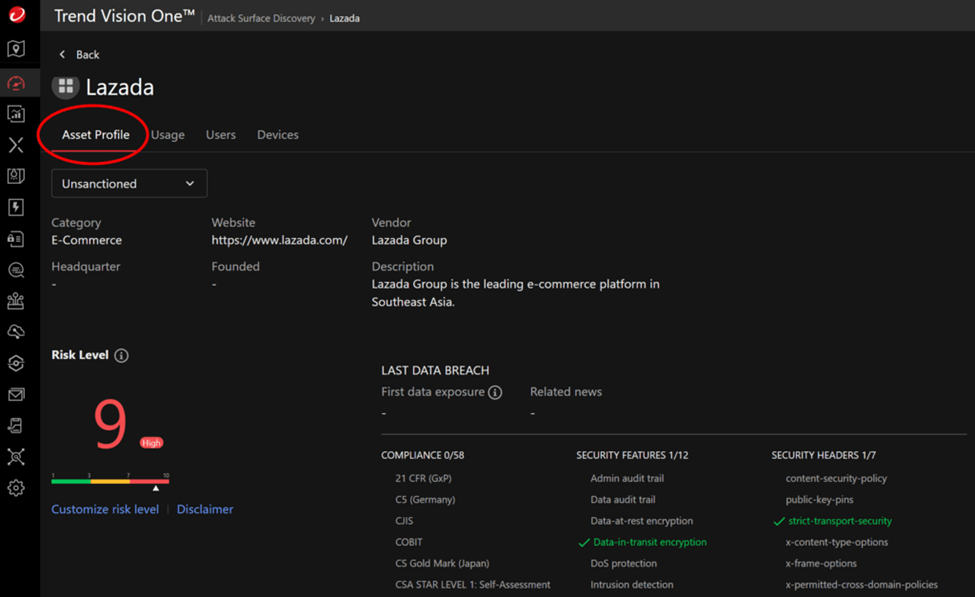Click the x-content-type-options header entry
Screen dimensions: 975x597
click(837, 542)
